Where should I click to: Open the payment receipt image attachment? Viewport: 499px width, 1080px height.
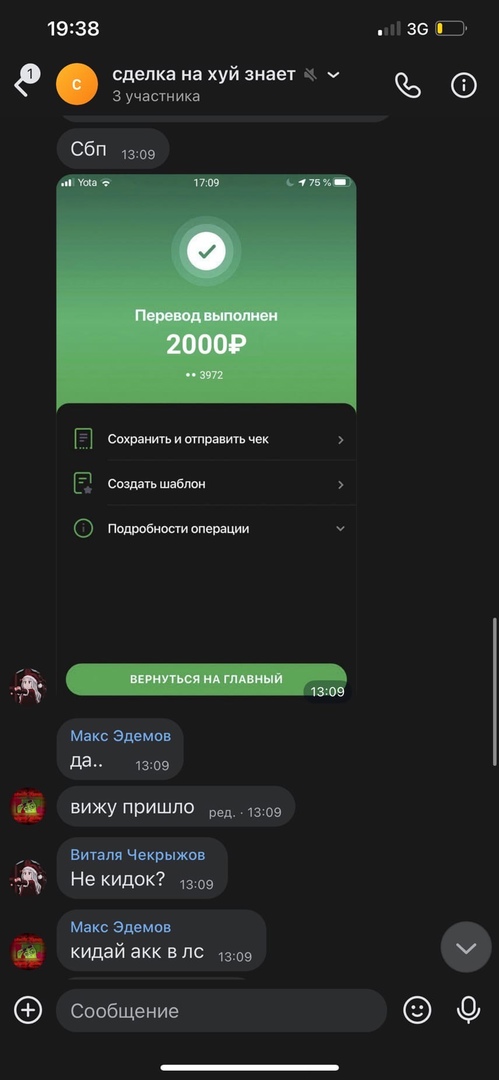coord(206,439)
